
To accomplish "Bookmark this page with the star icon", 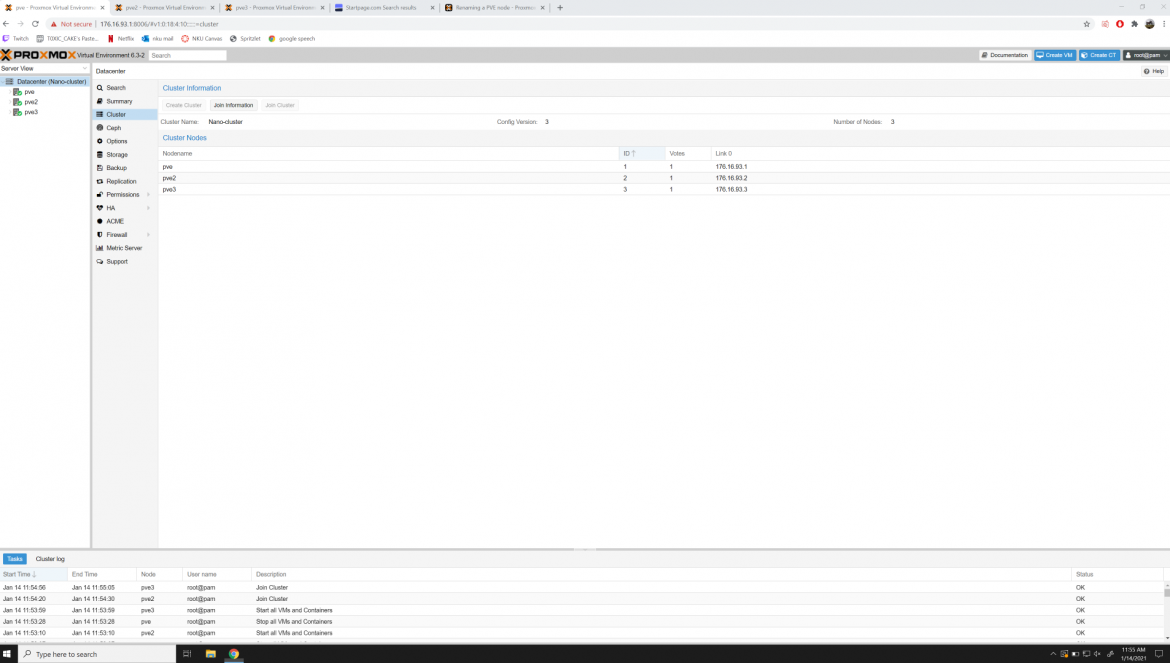I will (x=1087, y=24).
